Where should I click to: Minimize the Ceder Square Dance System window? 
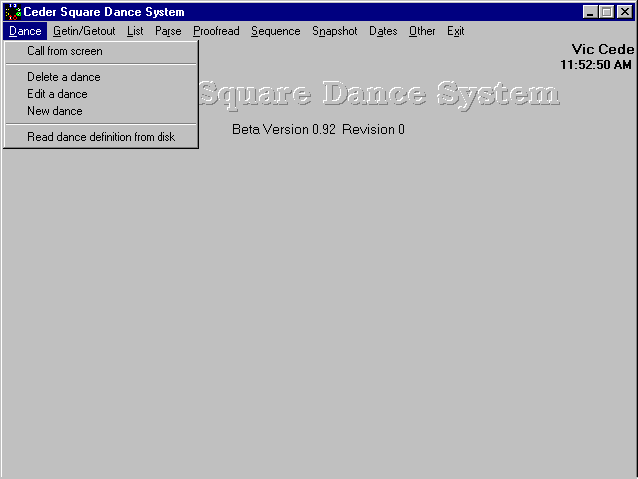click(x=590, y=12)
